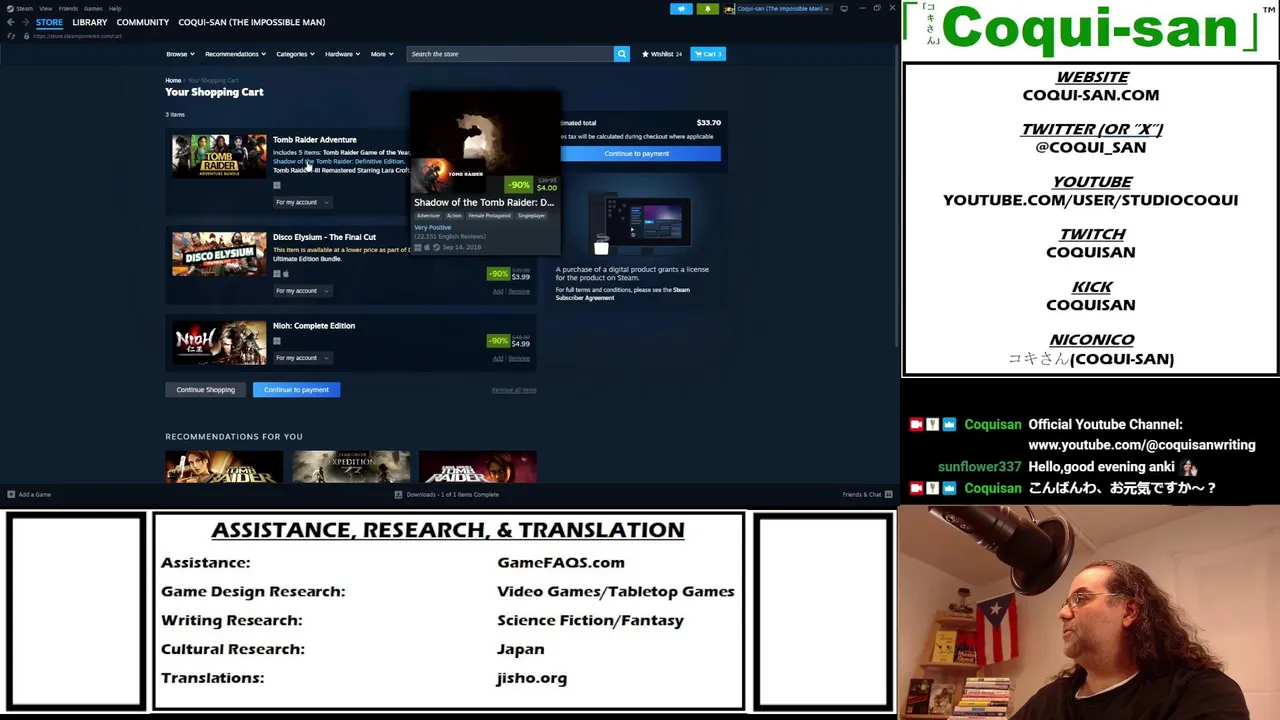This screenshot has height=720, width=1280.
Task: Click the user avatar next to Coqui-san
Action: click(x=729, y=9)
